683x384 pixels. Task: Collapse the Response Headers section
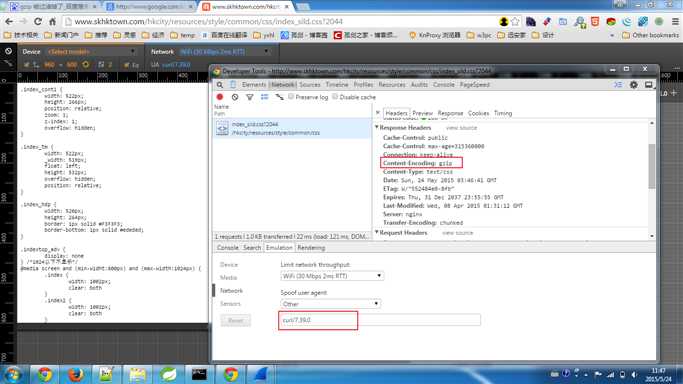pyautogui.click(x=377, y=128)
